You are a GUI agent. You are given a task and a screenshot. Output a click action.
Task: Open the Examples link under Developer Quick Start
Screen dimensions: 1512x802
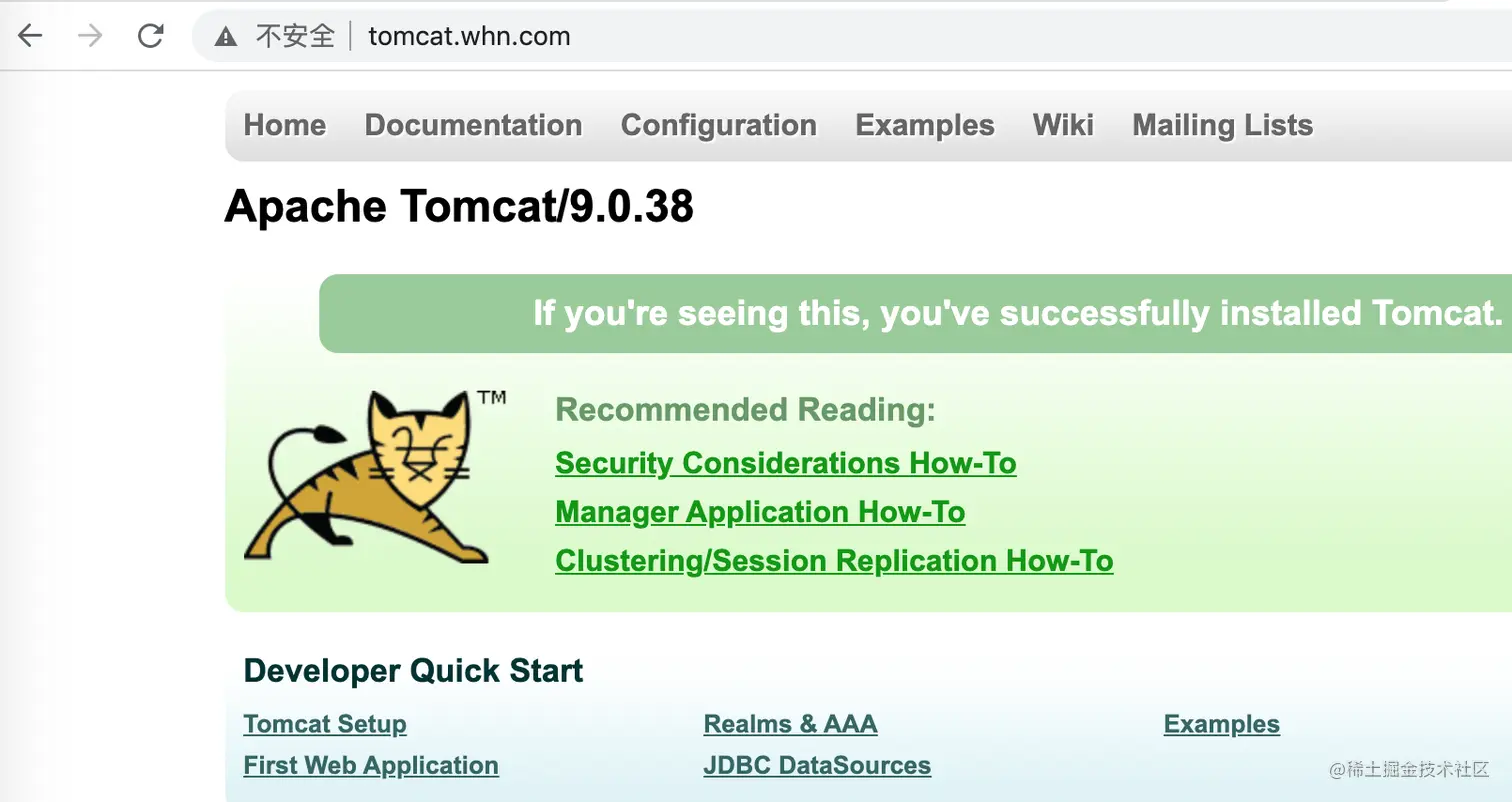pyautogui.click(x=1221, y=724)
